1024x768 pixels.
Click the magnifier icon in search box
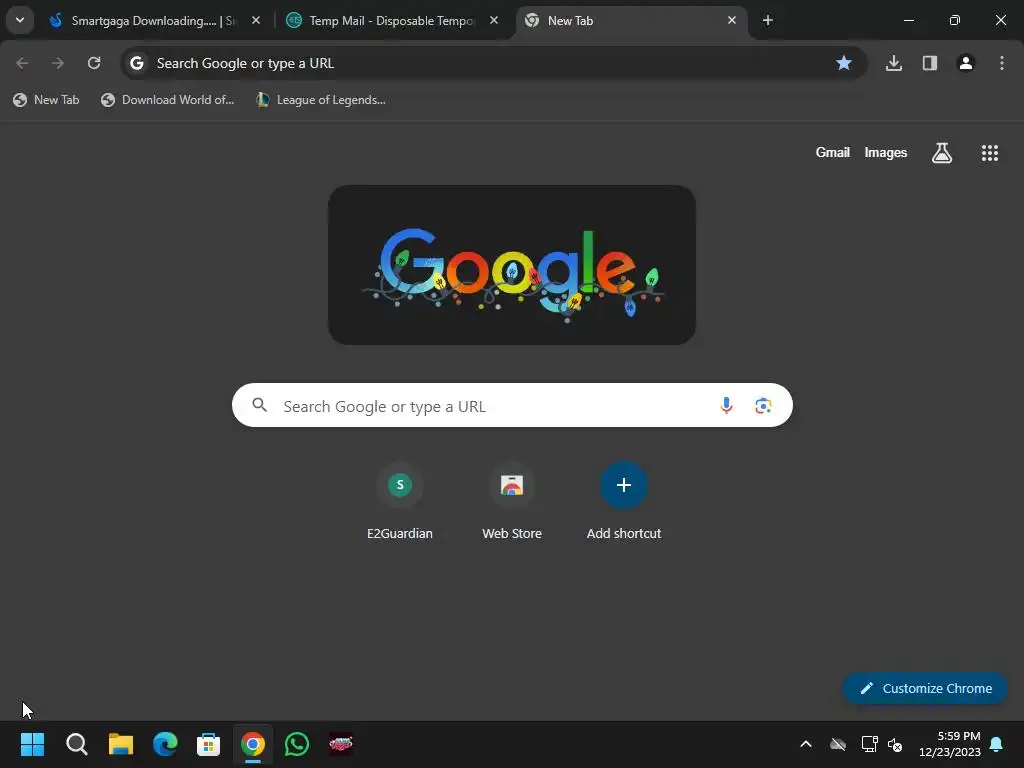(260, 406)
